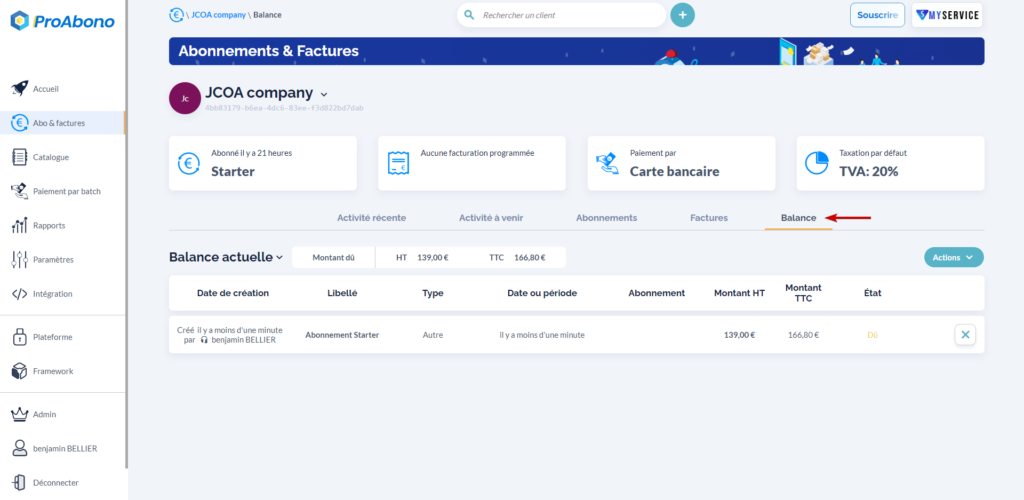Select the Balance tab

pos(799,218)
